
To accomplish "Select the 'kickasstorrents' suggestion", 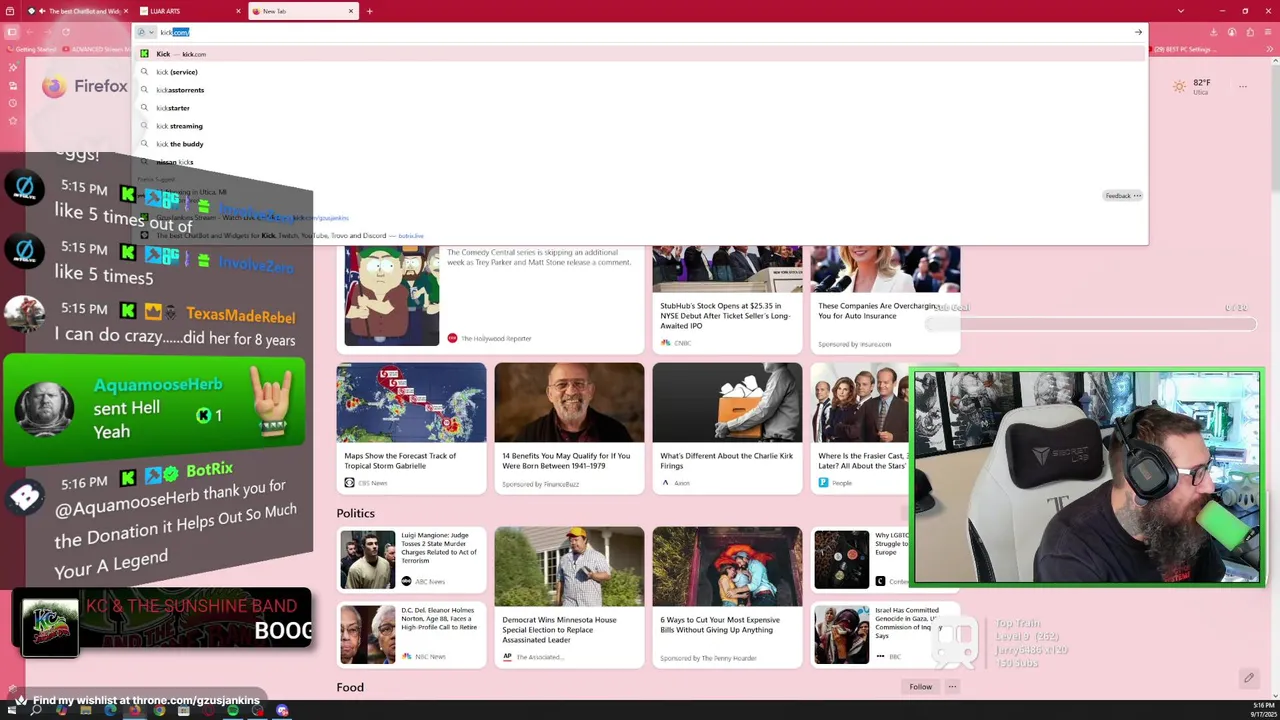I will click(640, 90).
